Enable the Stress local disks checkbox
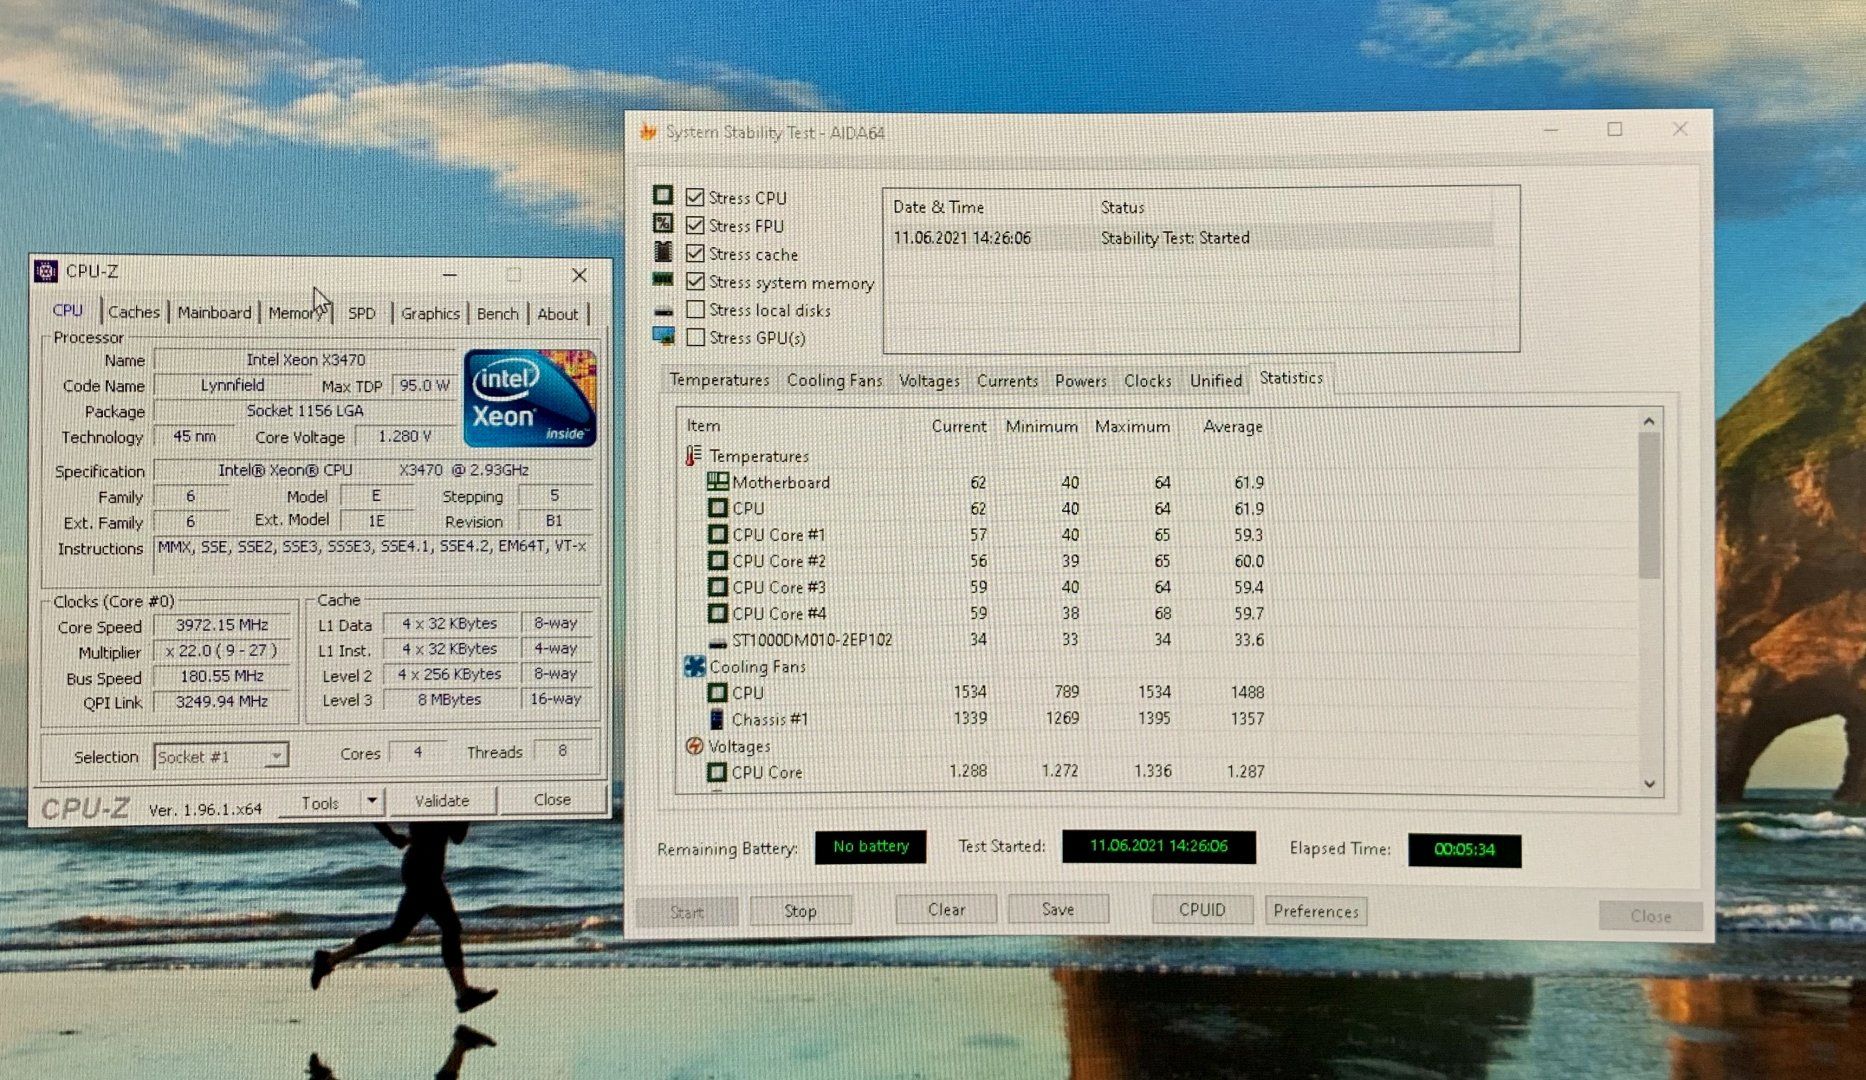1866x1080 pixels. [695, 310]
